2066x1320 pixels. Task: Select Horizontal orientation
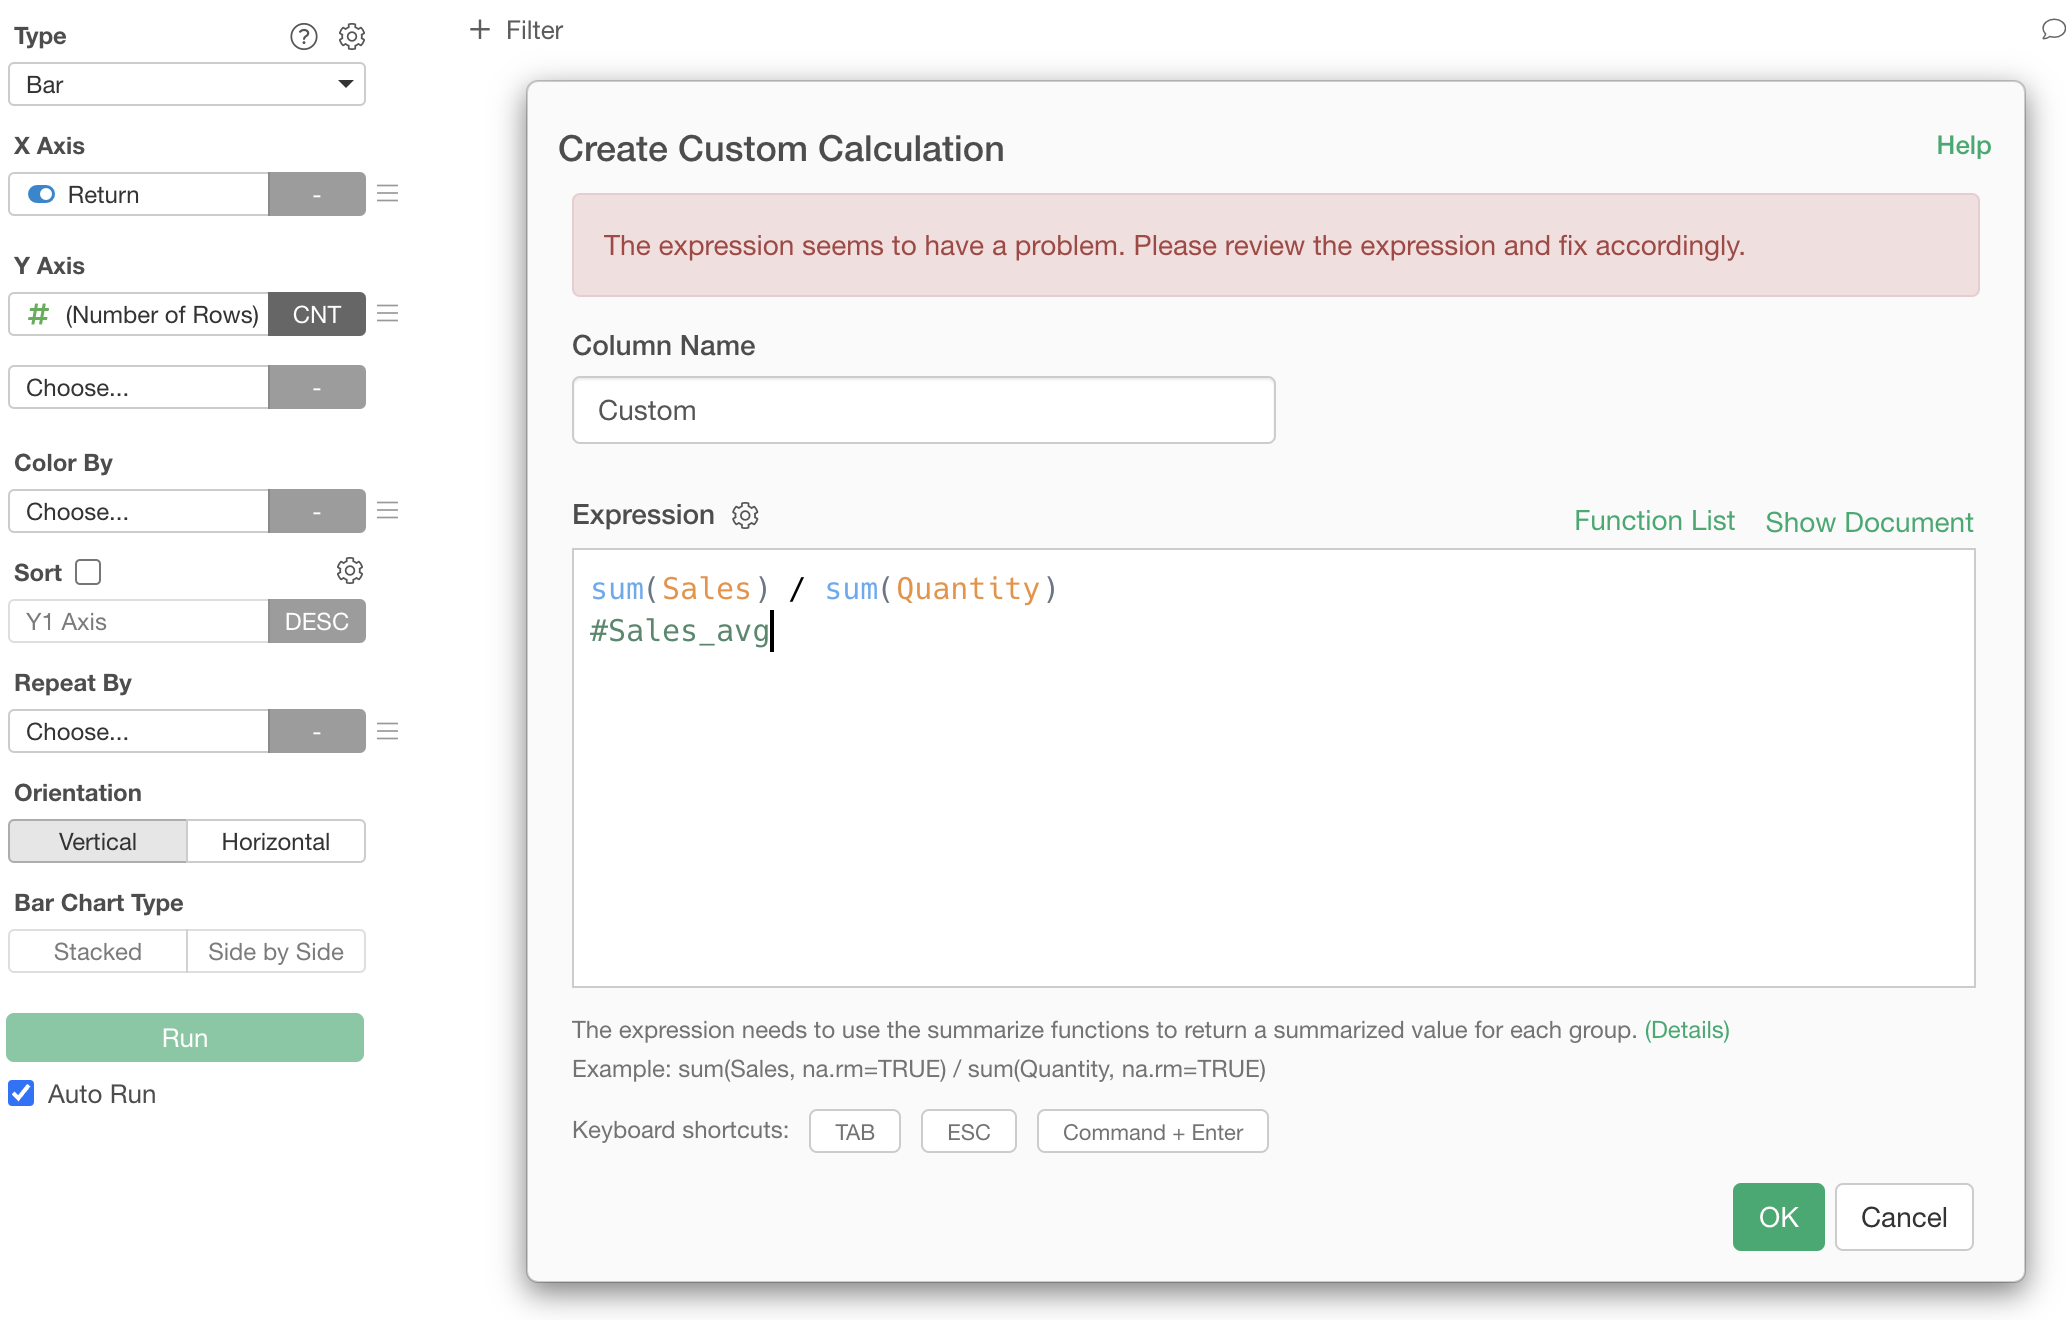coord(276,841)
